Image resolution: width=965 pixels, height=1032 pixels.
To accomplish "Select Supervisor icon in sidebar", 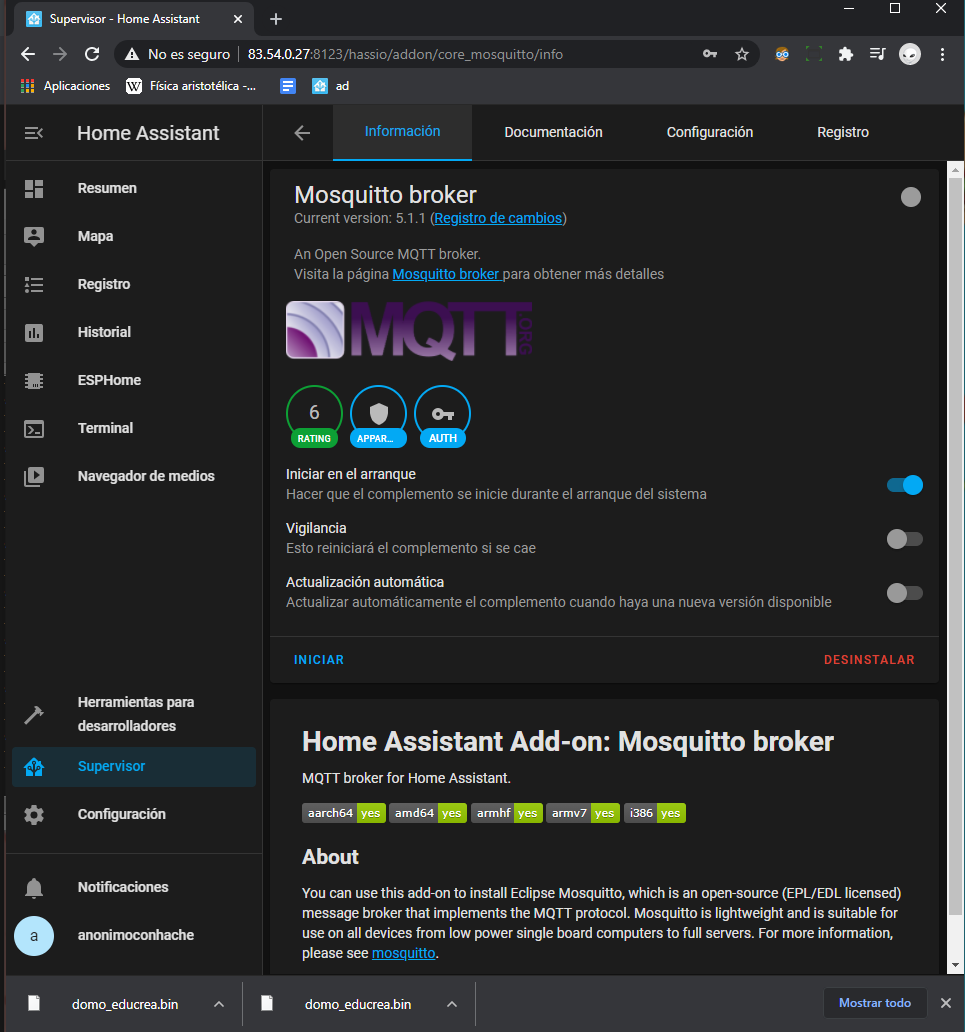I will [x=34, y=767].
